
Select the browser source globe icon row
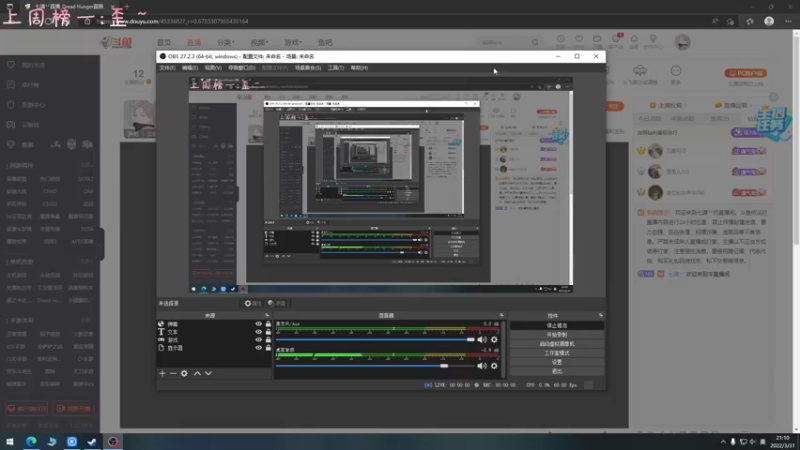click(x=213, y=324)
